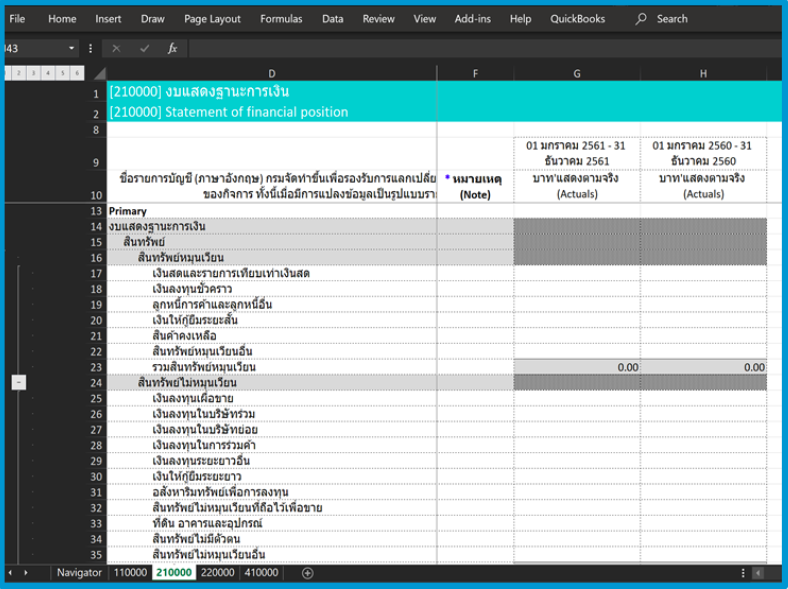The image size is (788, 589).
Task: Open the QuickBooks ribbon tab
Action: point(577,19)
